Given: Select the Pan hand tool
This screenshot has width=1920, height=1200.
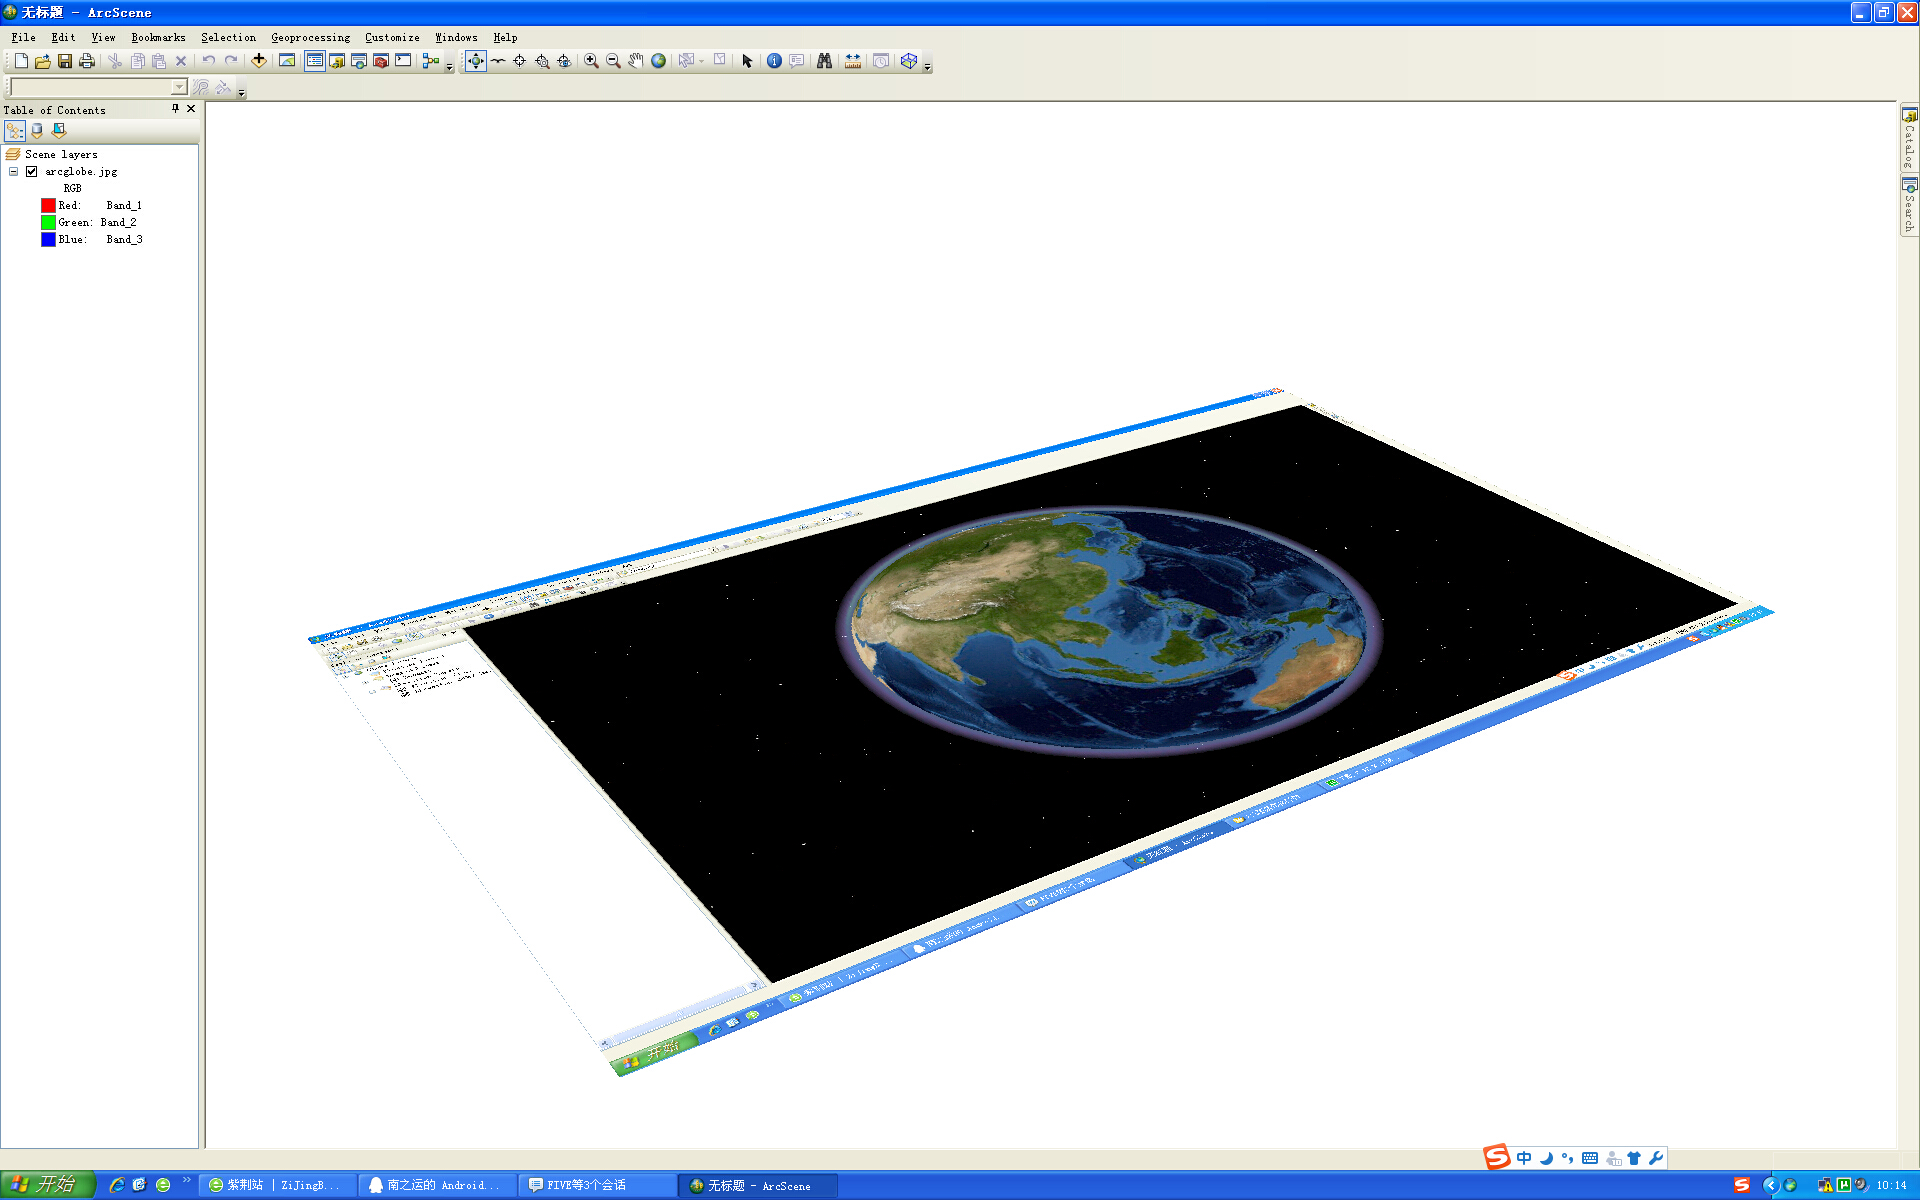Looking at the screenshot, I should click(x=636, y=61).
